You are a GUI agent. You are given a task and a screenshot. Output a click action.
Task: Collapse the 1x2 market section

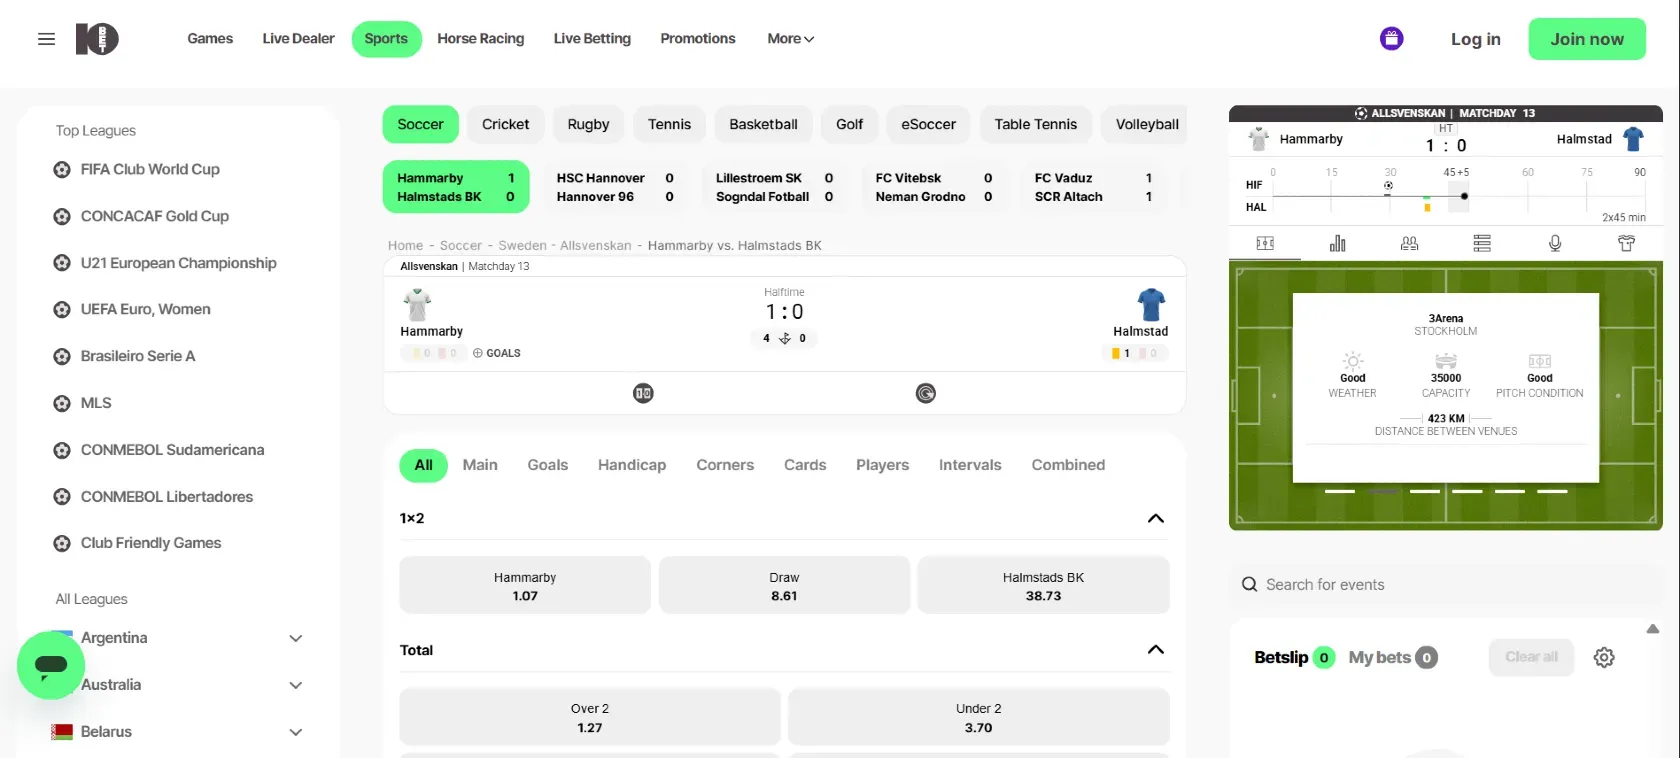pyautogui.click(x=1156, y=518)
